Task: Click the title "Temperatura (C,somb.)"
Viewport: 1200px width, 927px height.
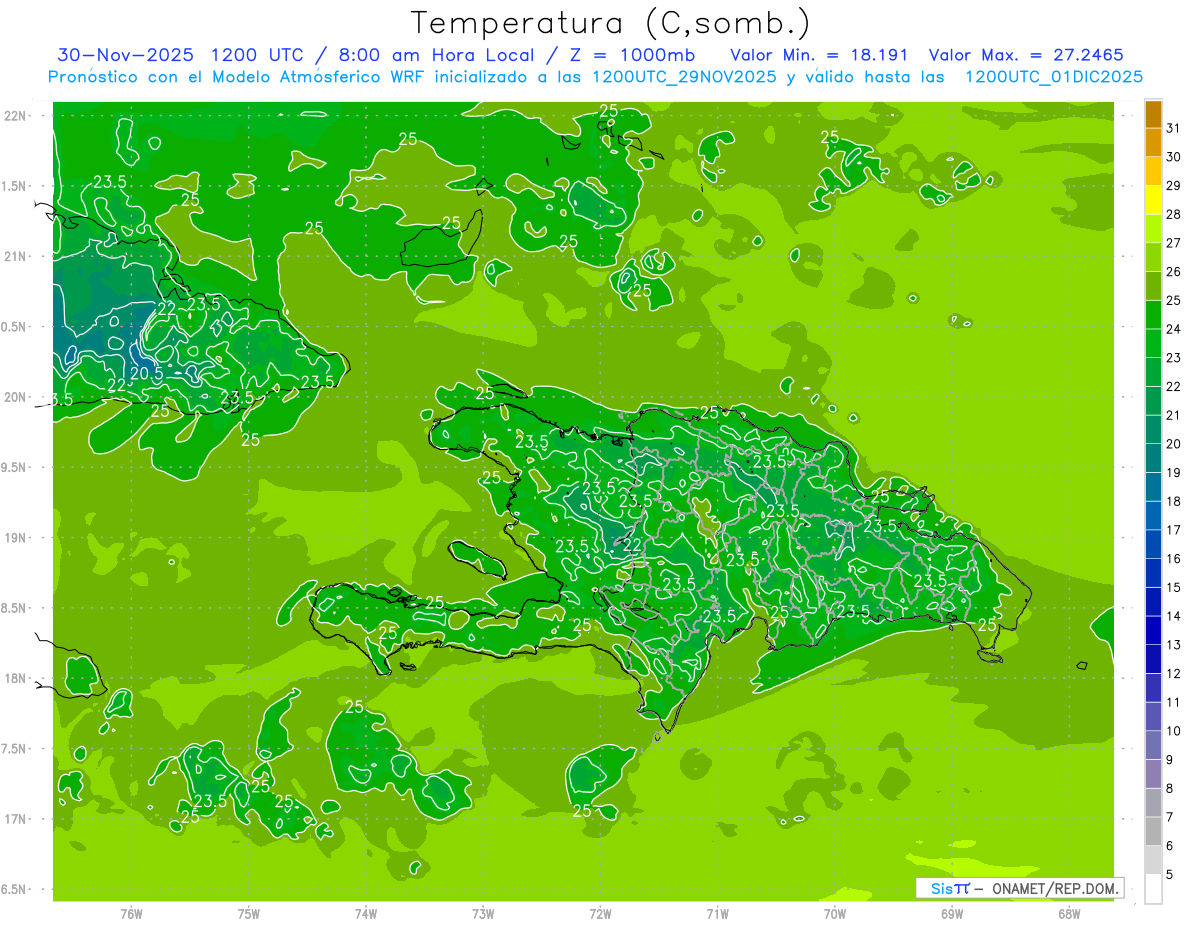Action: coord(611,23)
